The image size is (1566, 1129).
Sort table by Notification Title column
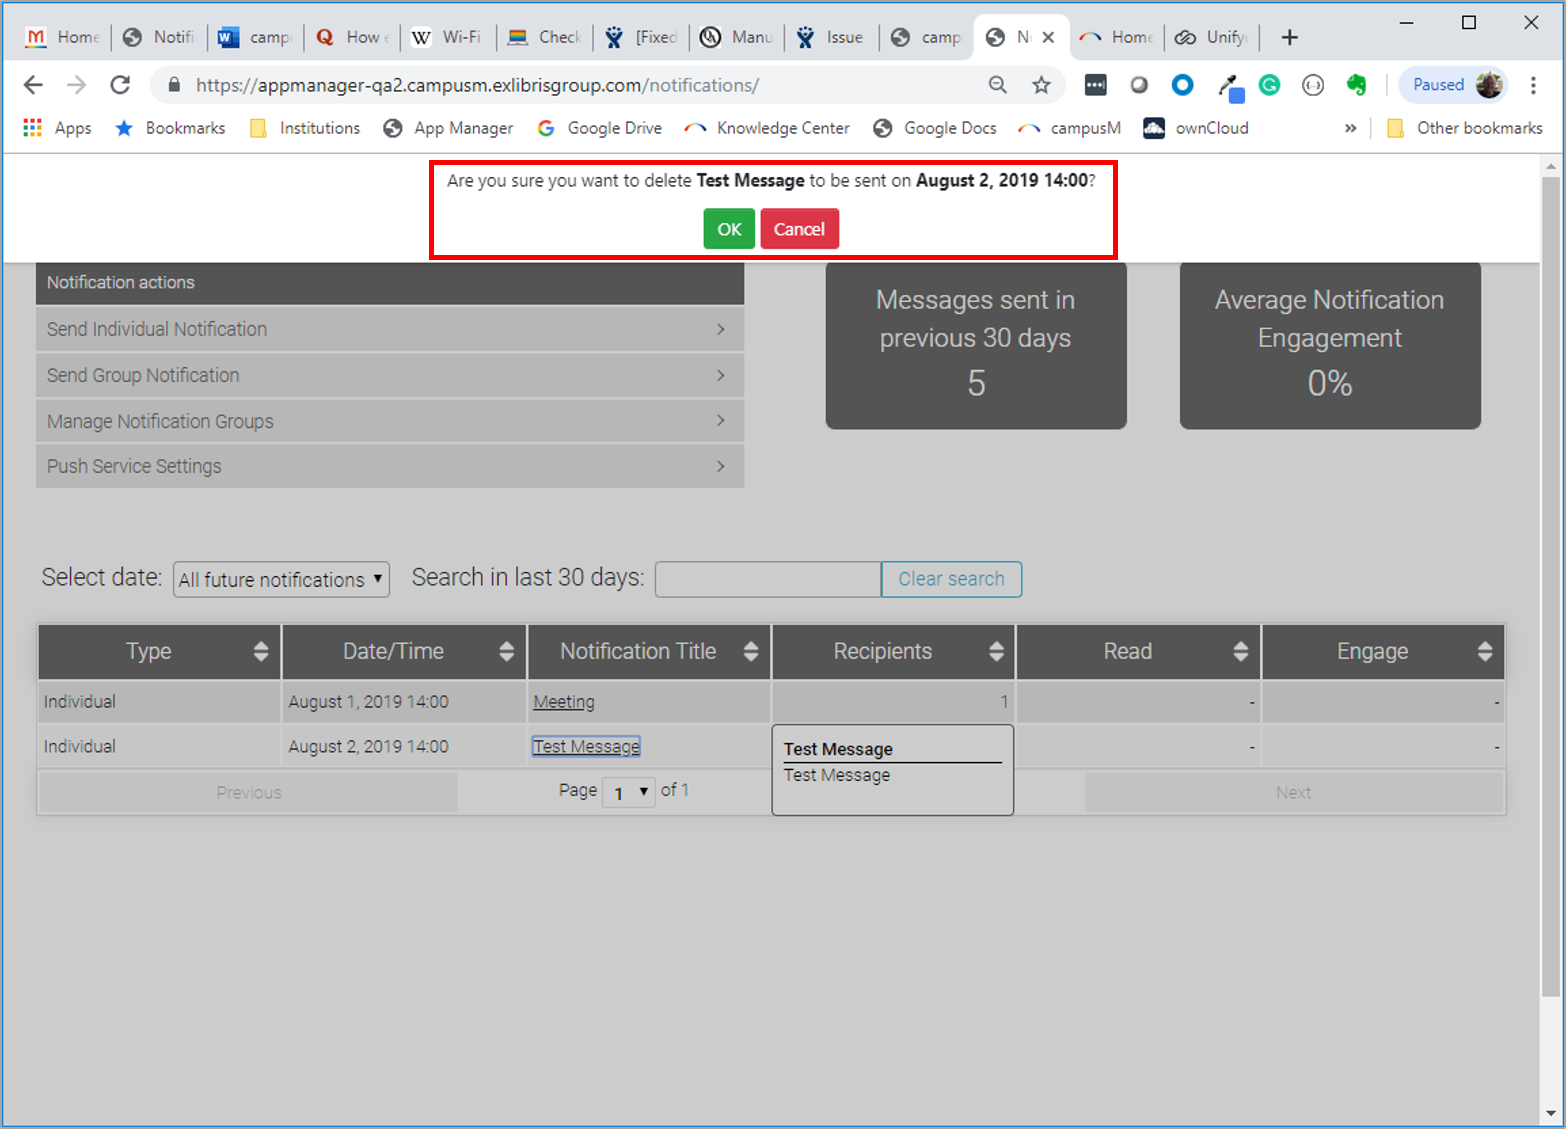(649, 651)
